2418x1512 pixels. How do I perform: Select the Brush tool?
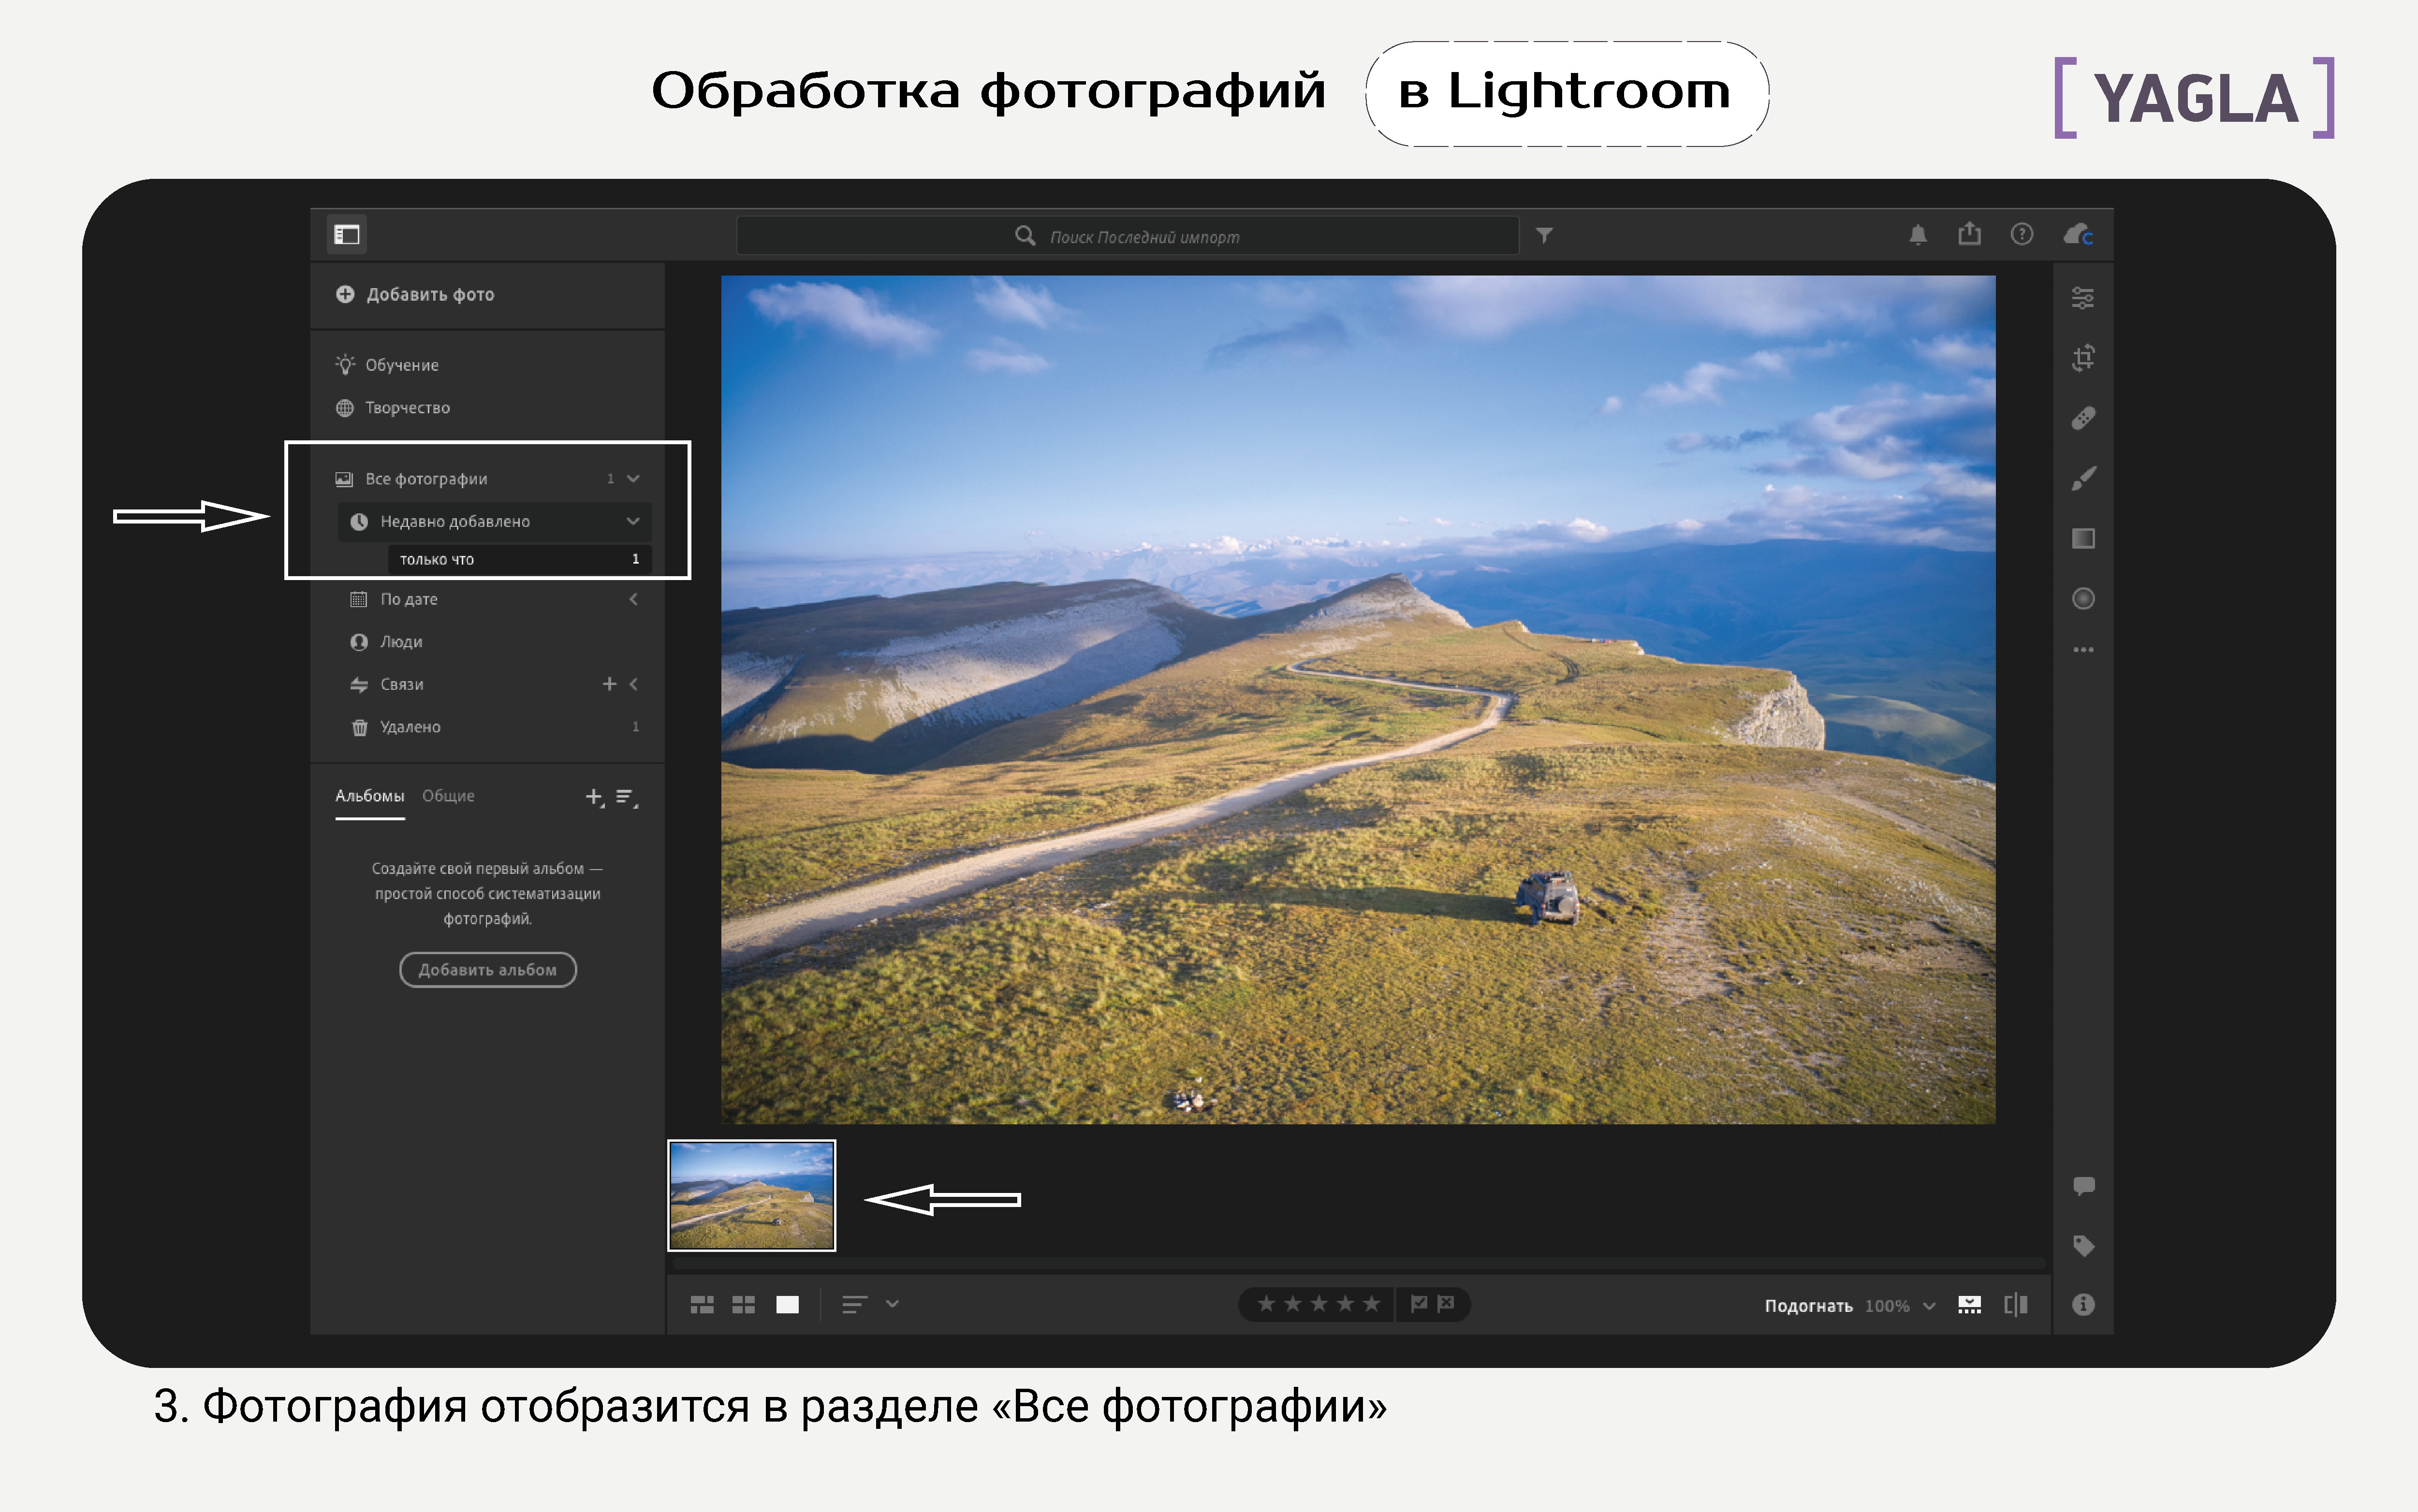(2083, 478)
